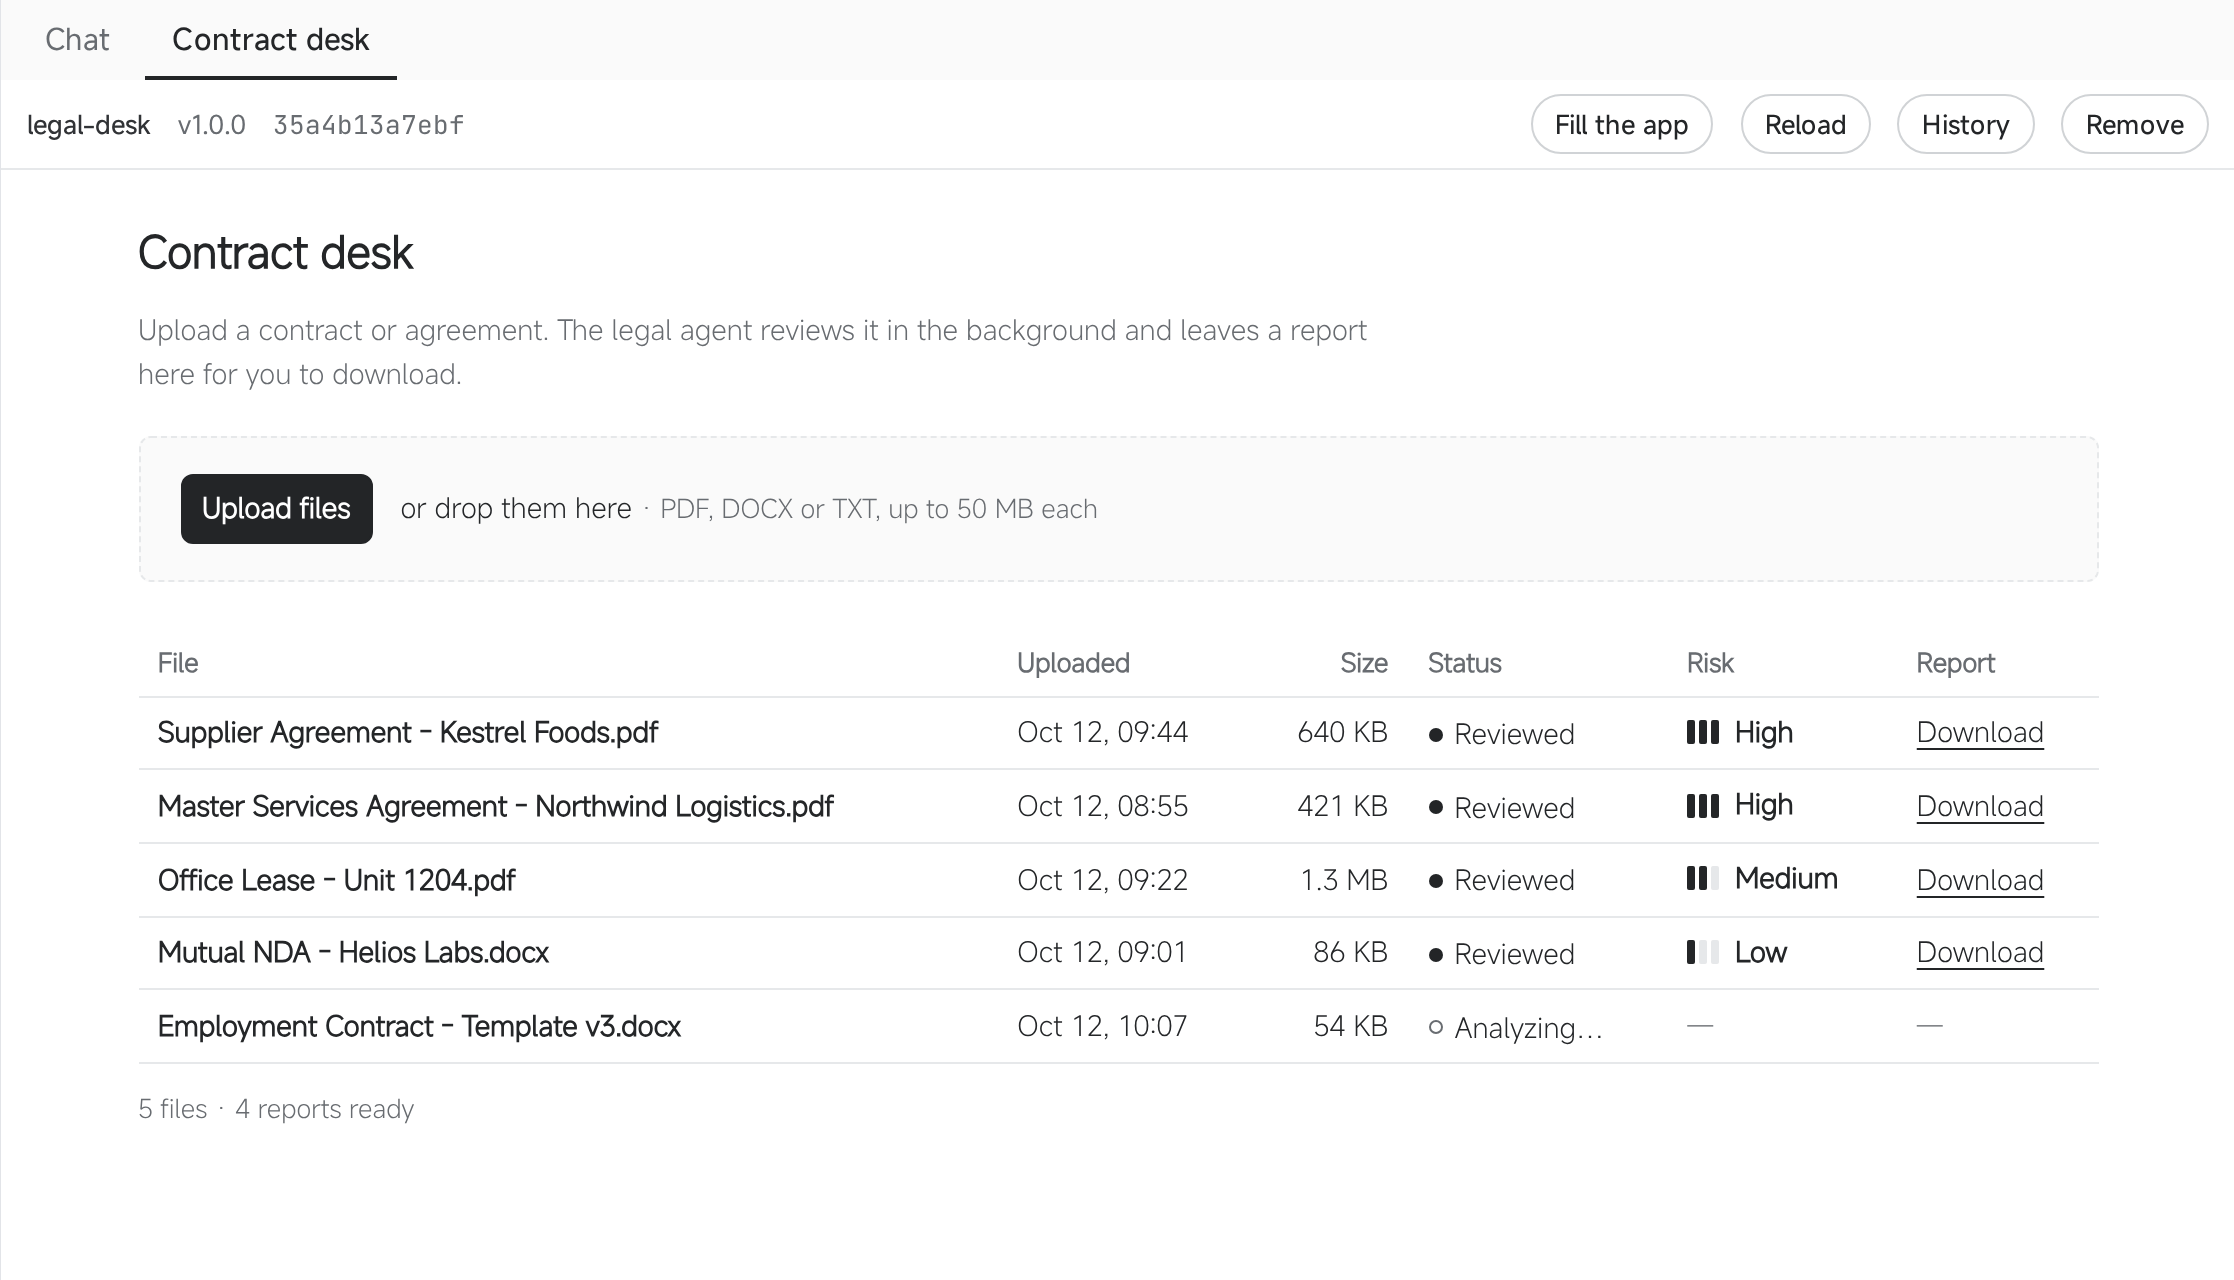Click the Medium risk label
2234x1280 pixels.
click(x=1786, y=879)
